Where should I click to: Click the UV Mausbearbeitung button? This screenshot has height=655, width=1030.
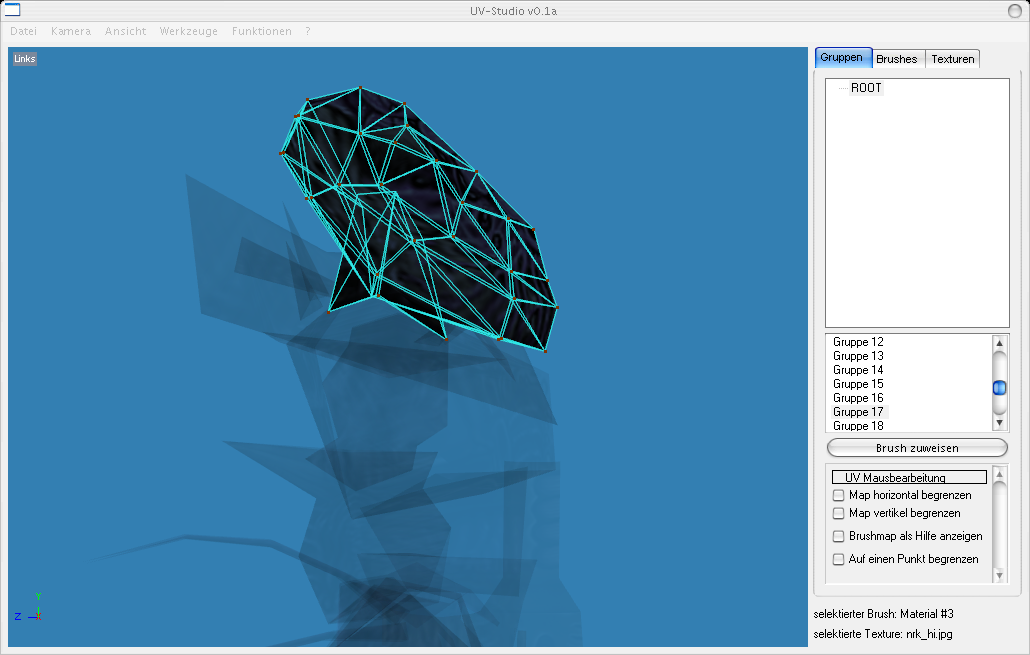pyautogui.click(x=909, y=478)
